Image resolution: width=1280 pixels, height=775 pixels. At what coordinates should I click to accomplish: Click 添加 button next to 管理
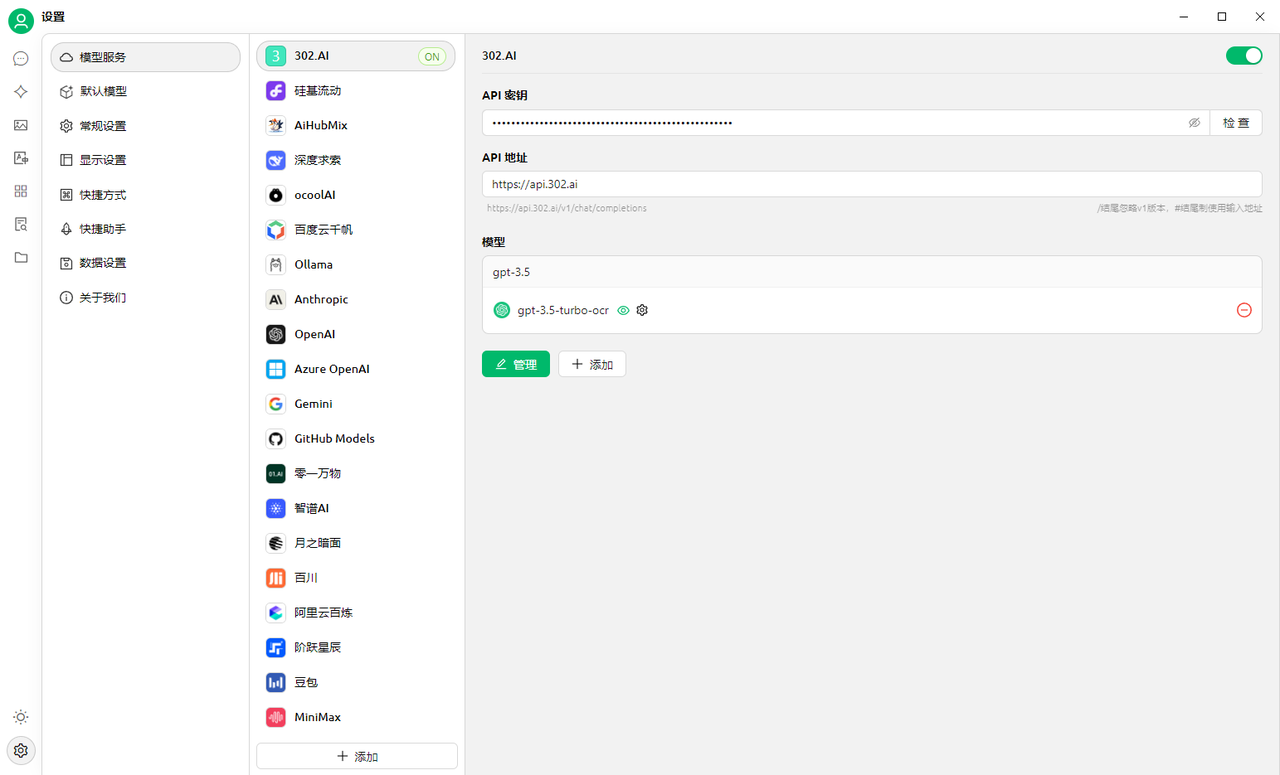(592, 364)
